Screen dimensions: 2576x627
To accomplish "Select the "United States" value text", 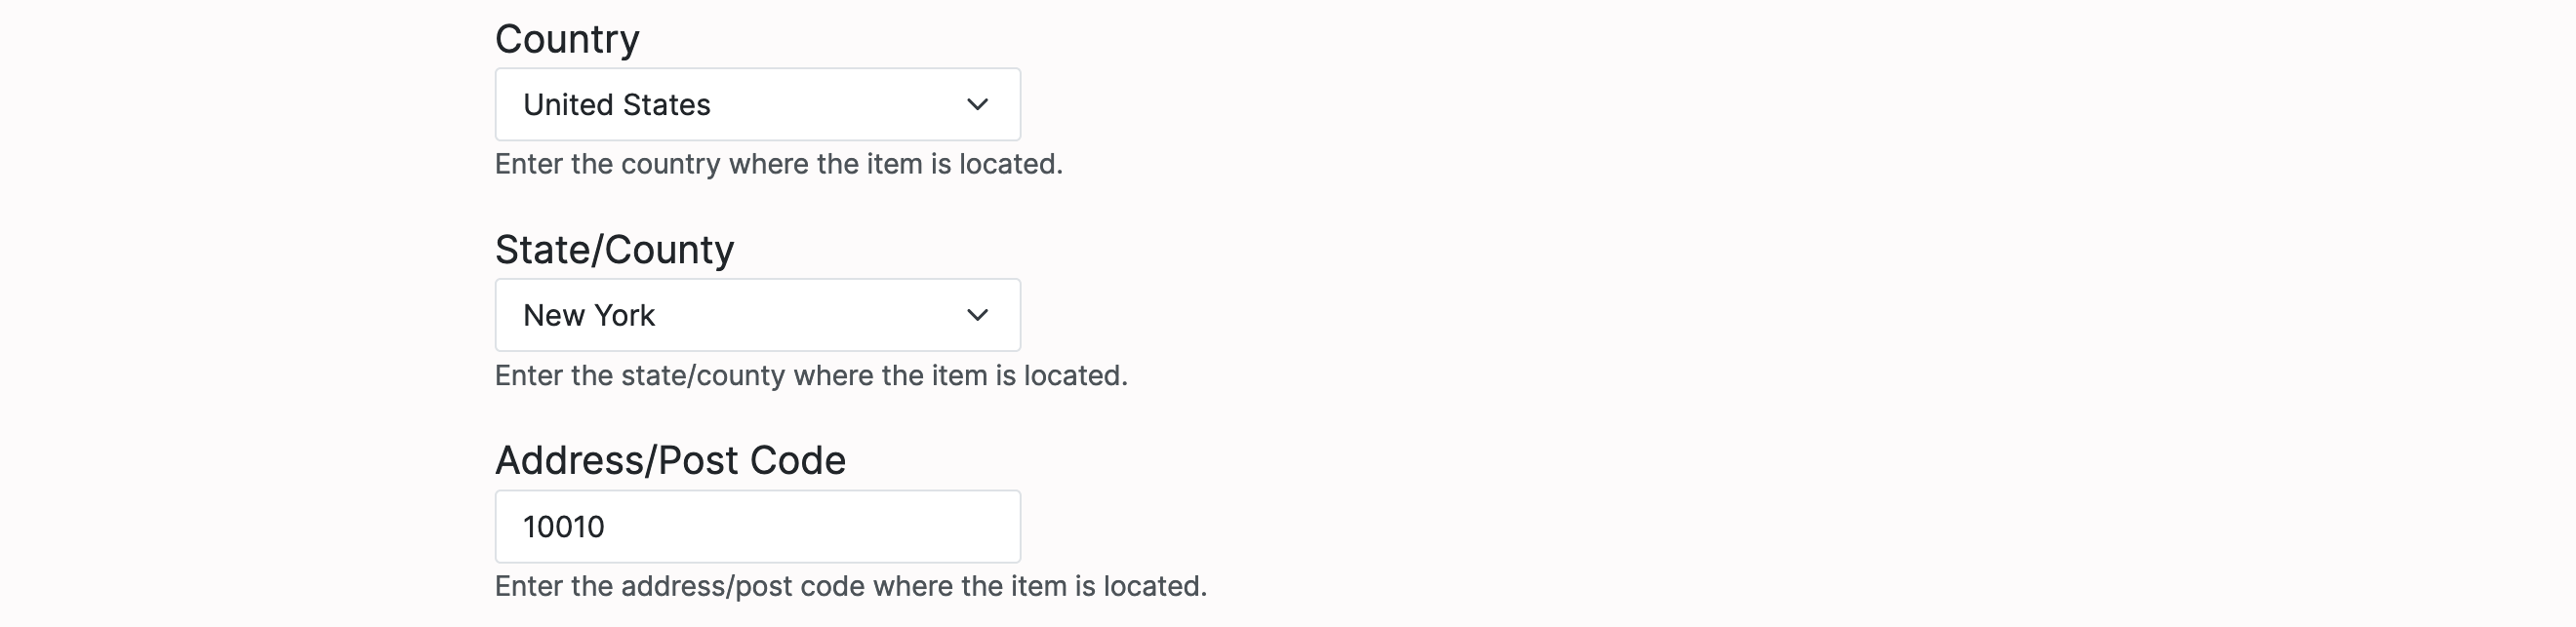I will [x=616, y=104].
